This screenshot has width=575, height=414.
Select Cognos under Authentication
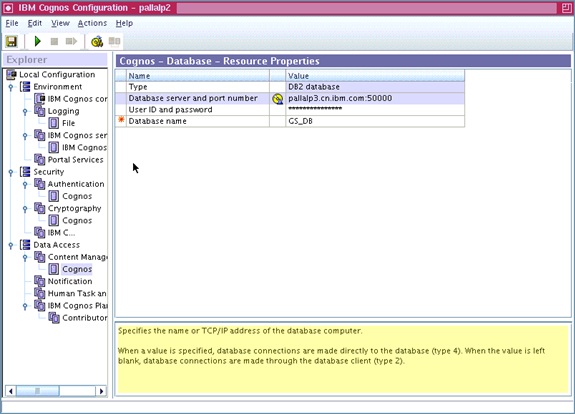pos(77,196)
